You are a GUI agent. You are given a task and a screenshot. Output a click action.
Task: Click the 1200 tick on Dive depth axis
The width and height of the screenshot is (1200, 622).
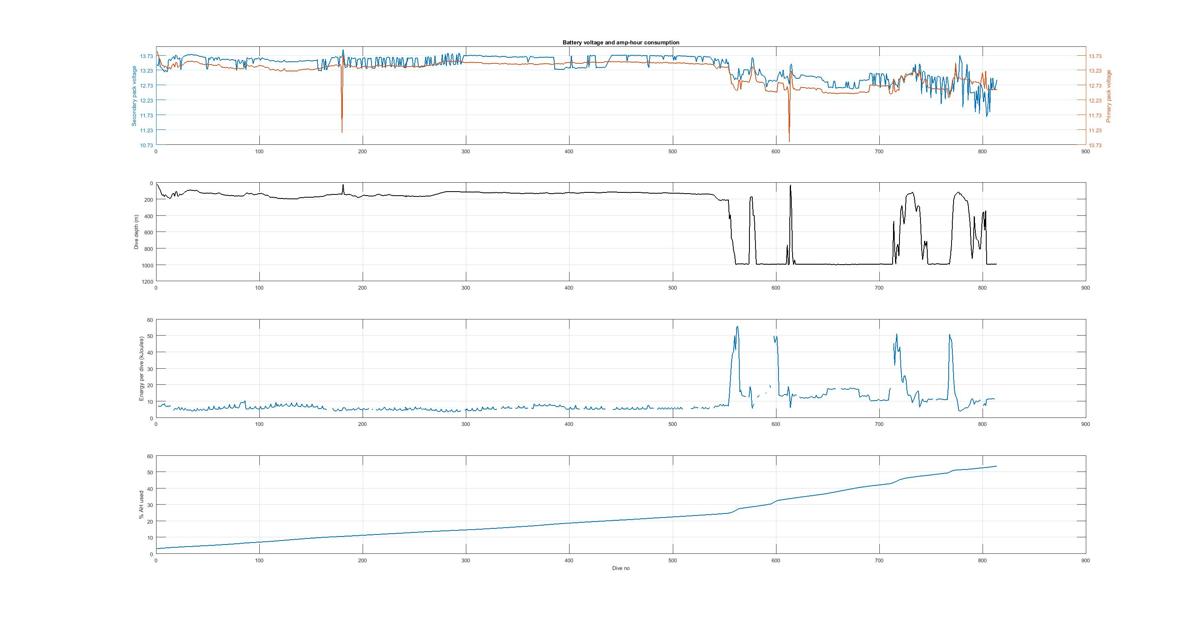click(148, 282)
